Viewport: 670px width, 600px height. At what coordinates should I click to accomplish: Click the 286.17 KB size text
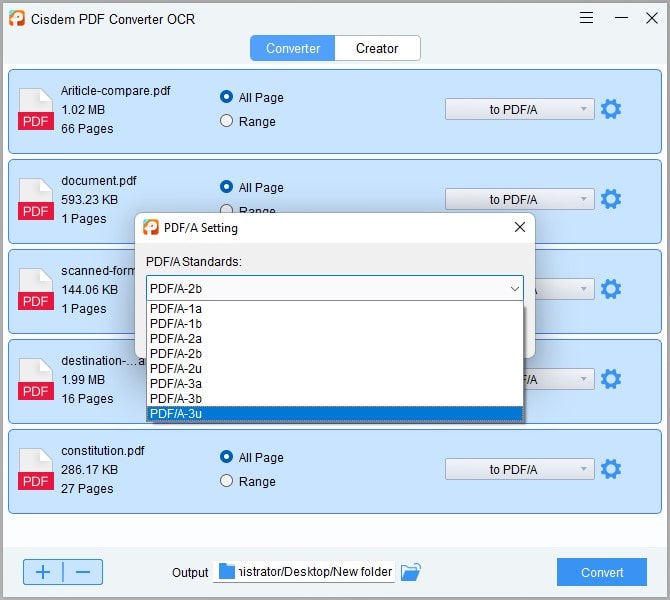(x=89, y=470)
